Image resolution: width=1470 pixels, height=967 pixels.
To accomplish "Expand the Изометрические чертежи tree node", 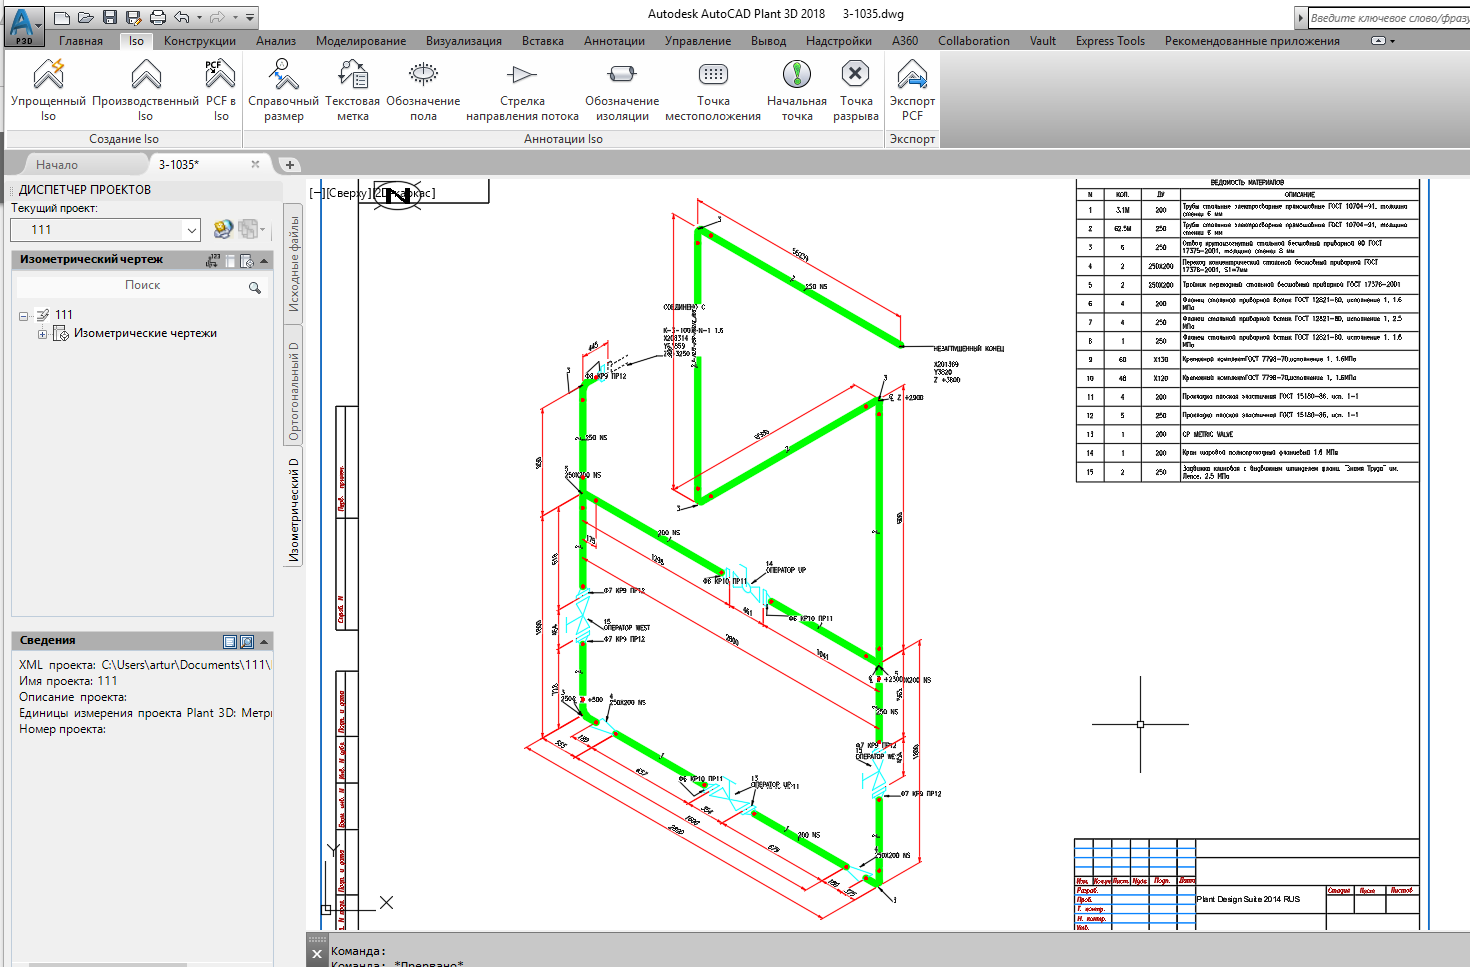I will pos(42,335).
